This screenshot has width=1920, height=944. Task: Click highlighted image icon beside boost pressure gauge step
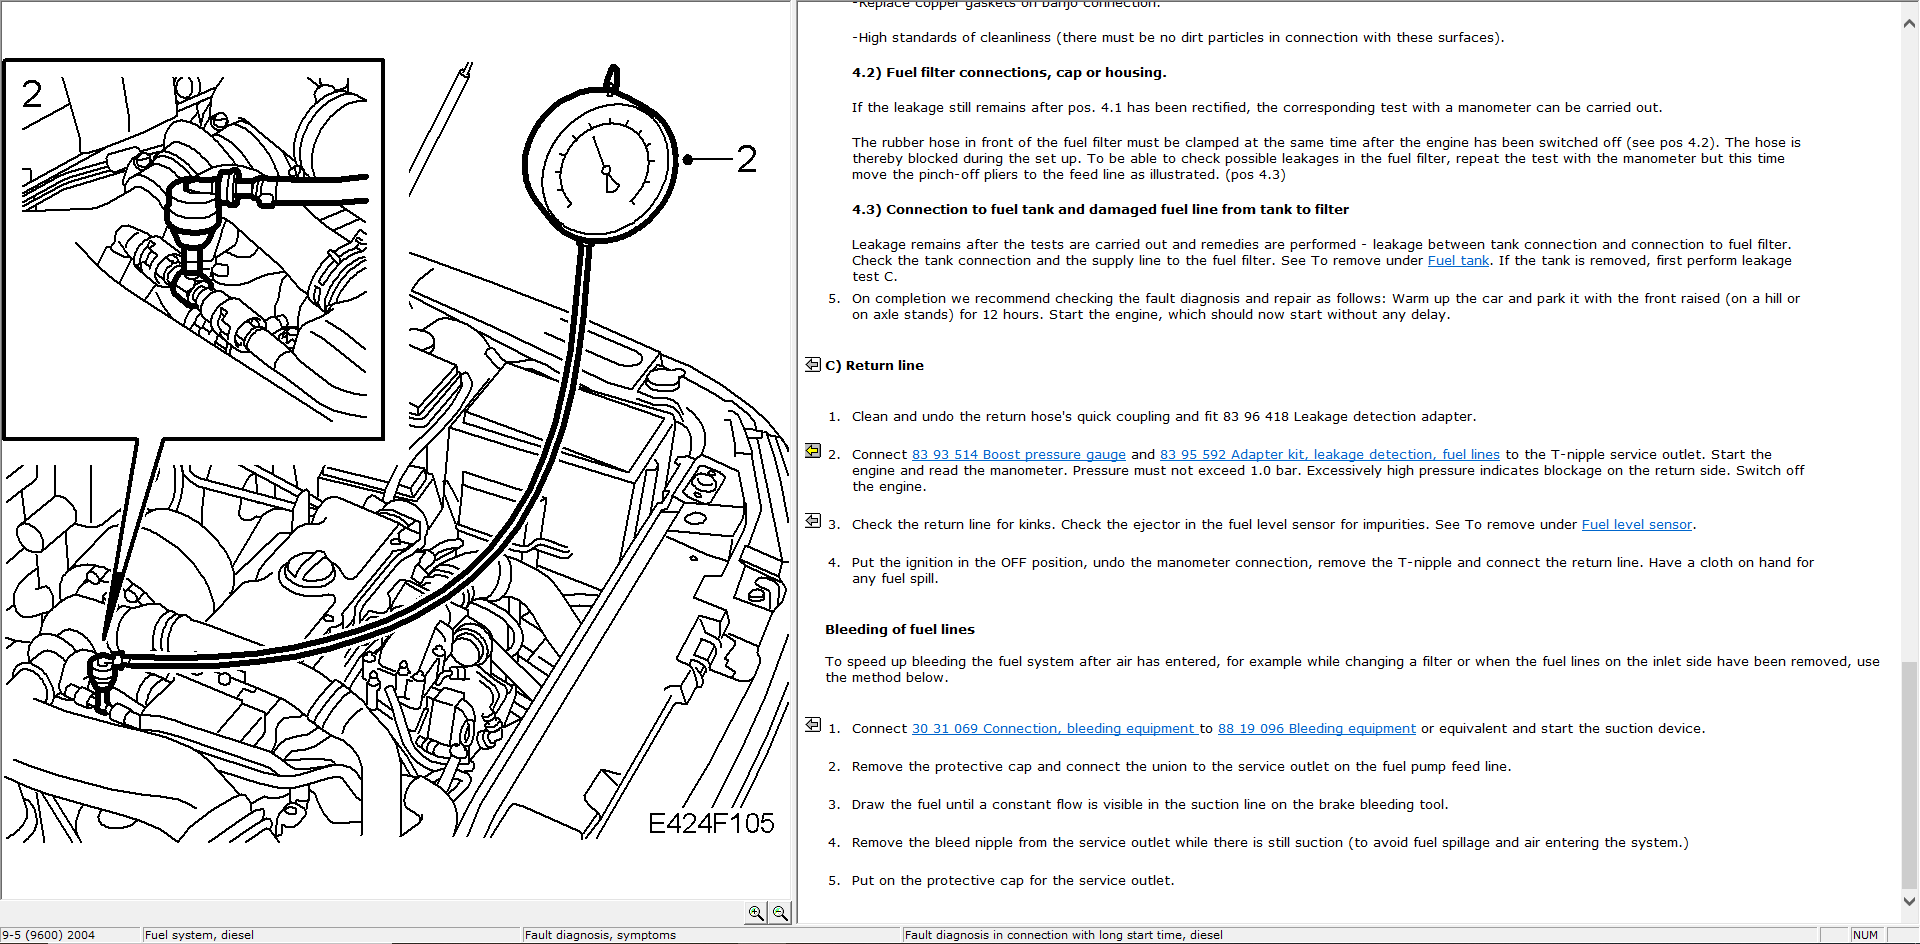tap(813, 451)
